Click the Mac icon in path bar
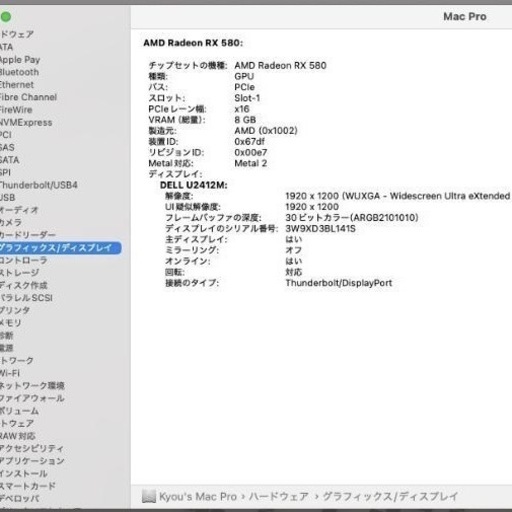Screen dimensions: 512x512 tap(149, 496)
